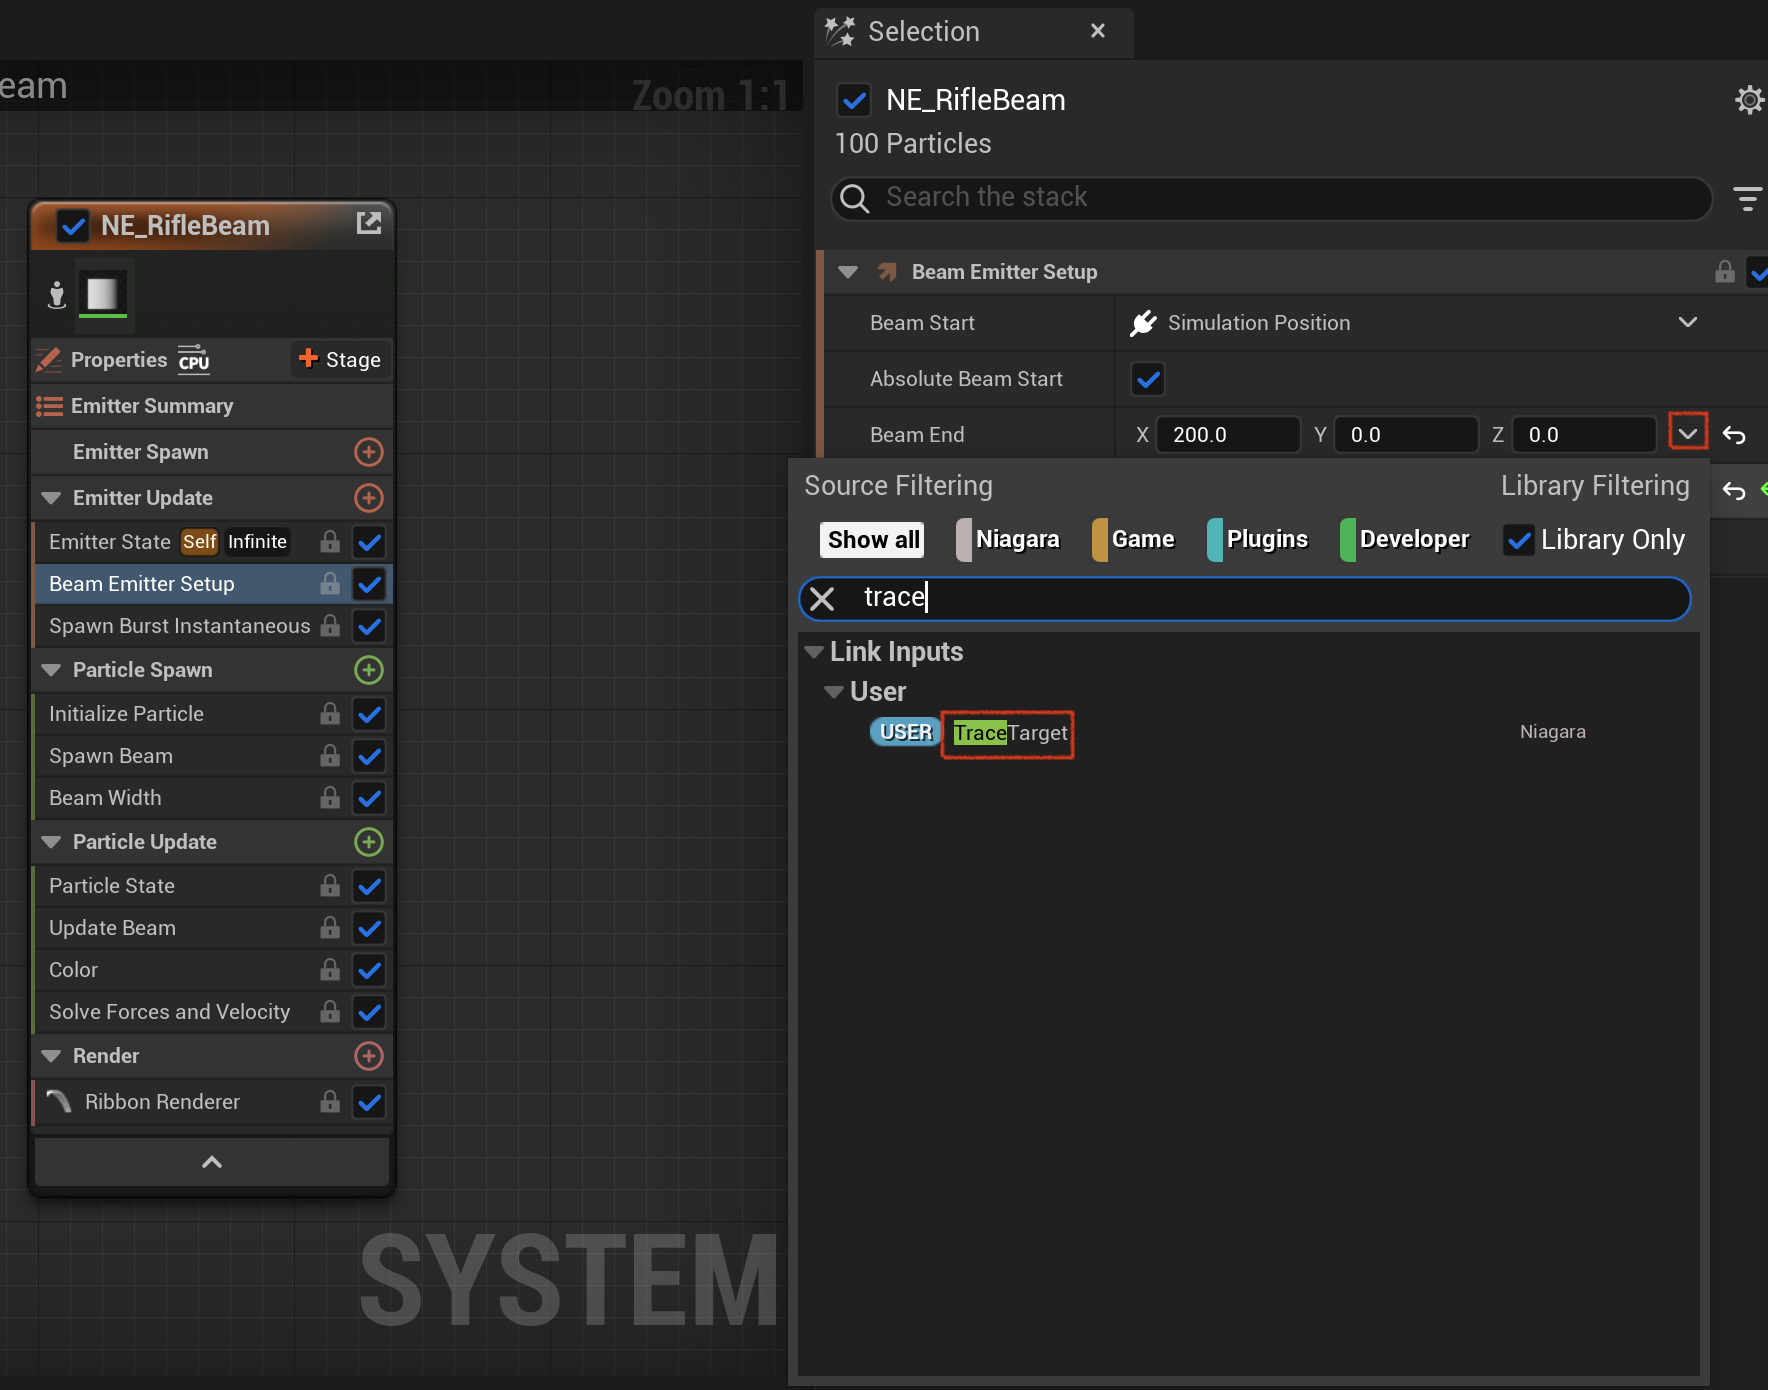Collapse the Particle Spawn group
1768x1390 pixels.
(52, 670)
